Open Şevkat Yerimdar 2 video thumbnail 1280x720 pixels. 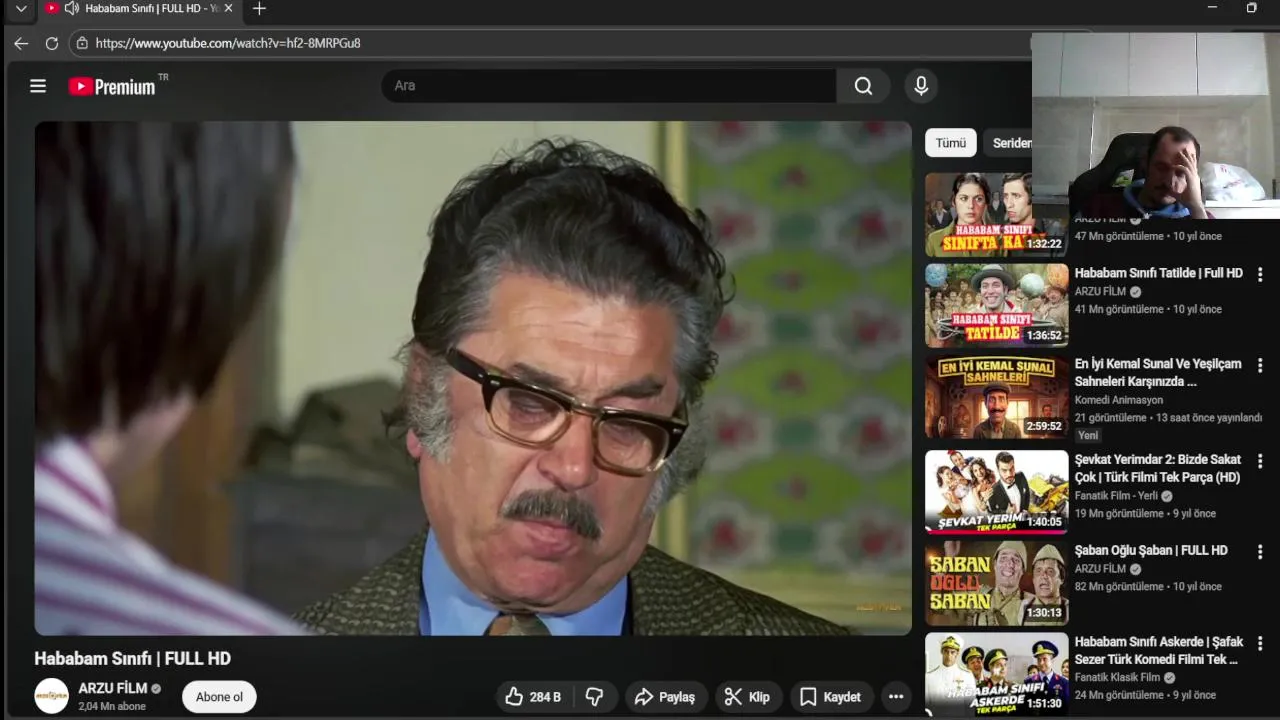click(996, 491)
